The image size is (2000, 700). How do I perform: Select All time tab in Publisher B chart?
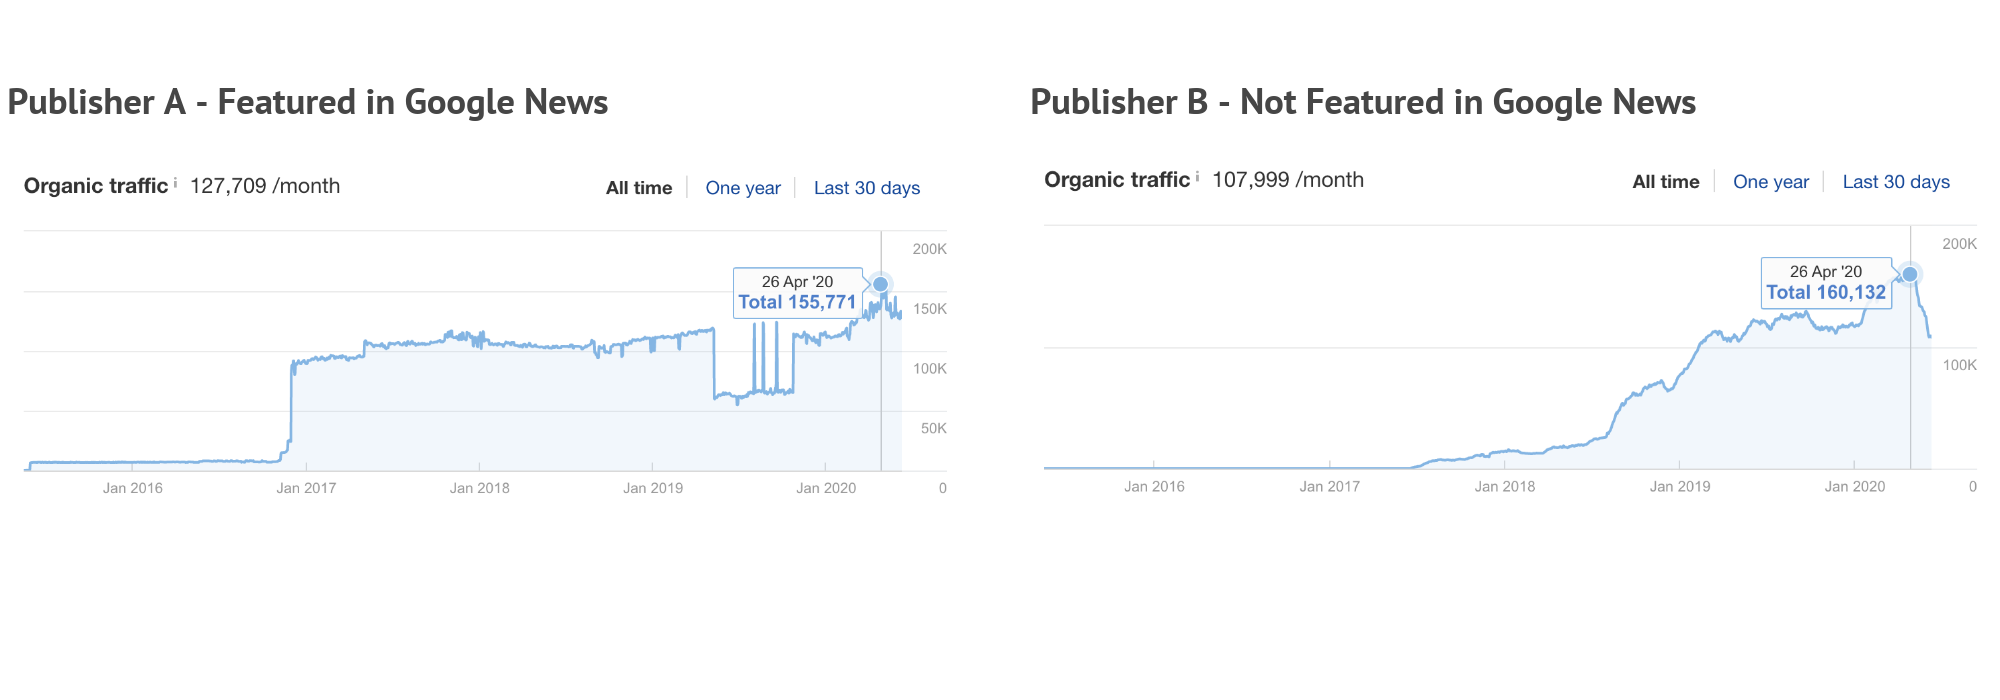coord(1666,182)
